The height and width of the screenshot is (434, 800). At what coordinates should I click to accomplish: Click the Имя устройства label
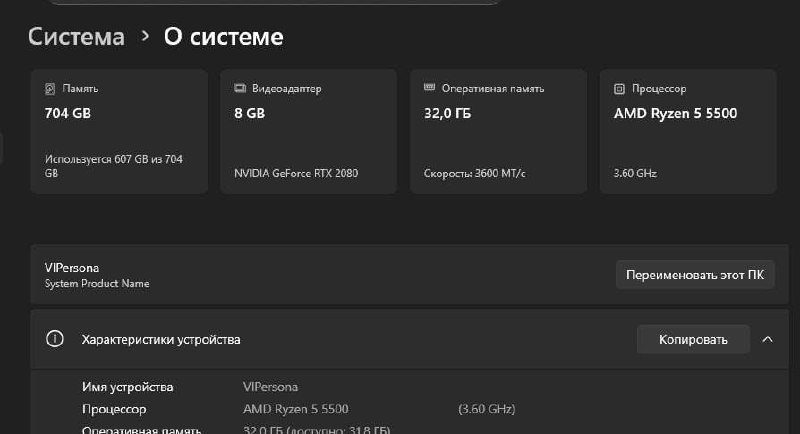128,387
